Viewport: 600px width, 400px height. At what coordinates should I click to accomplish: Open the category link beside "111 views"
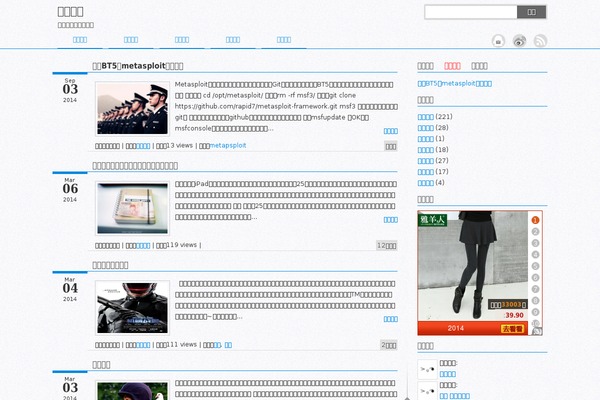[143, 345]
